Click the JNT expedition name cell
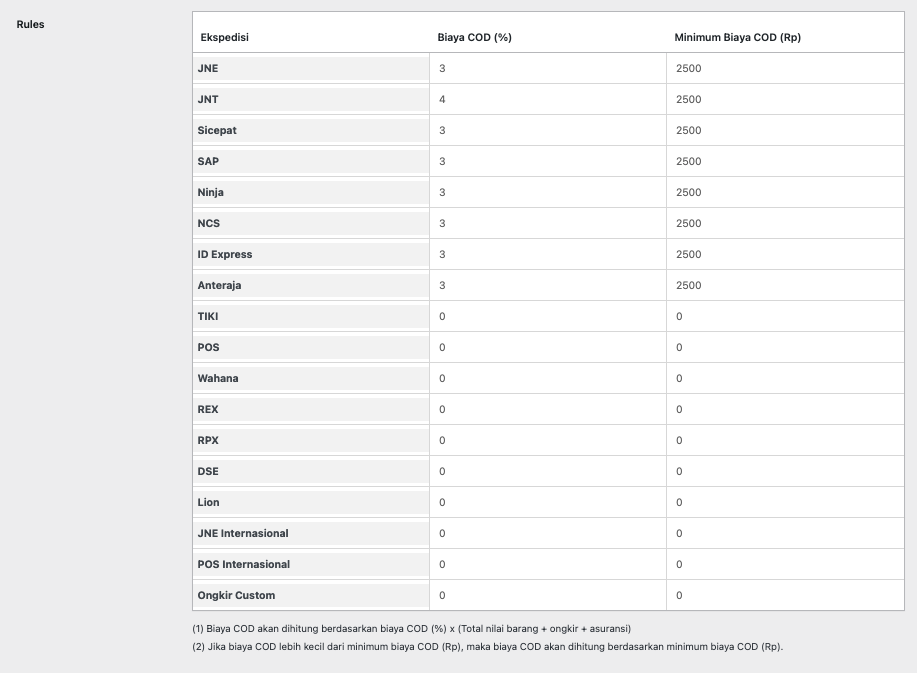Screen dimensions: 917x673 (x=311, y=99)
